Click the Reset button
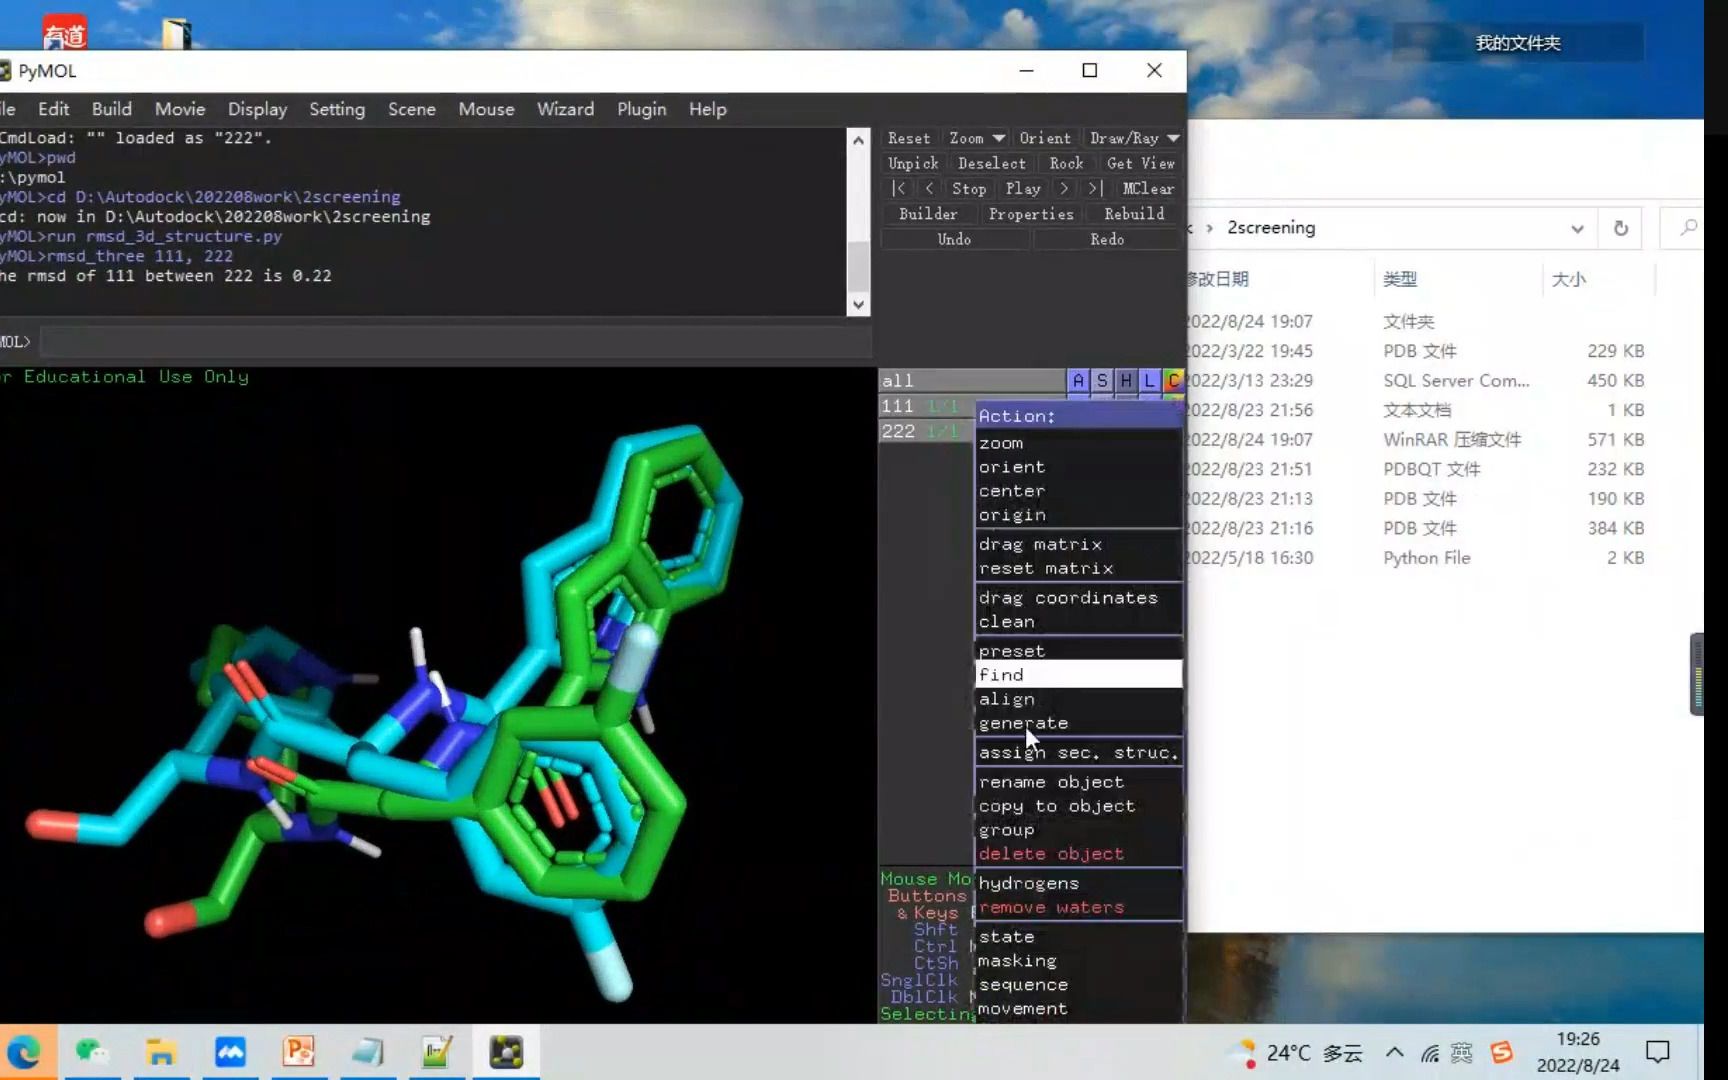The image size is (1728, 1080). pyautogui.click(x=909, y=138)
